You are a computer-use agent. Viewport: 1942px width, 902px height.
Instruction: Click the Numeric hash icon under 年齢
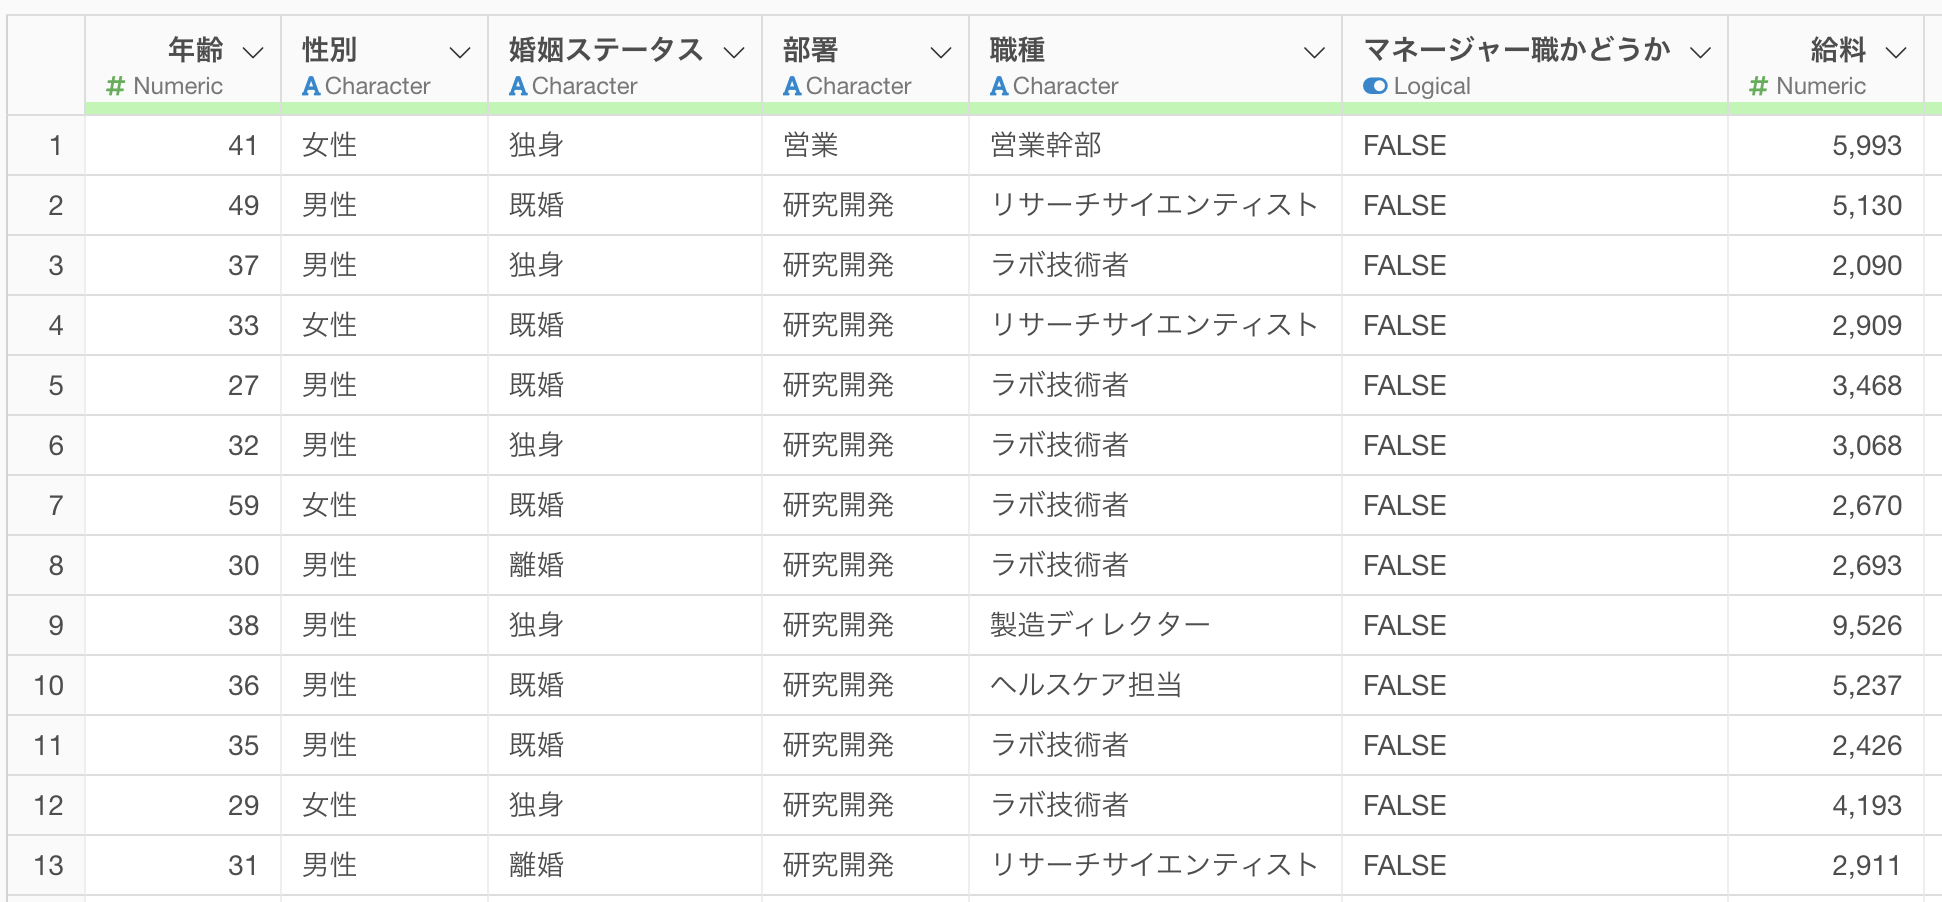click(116, 86)
